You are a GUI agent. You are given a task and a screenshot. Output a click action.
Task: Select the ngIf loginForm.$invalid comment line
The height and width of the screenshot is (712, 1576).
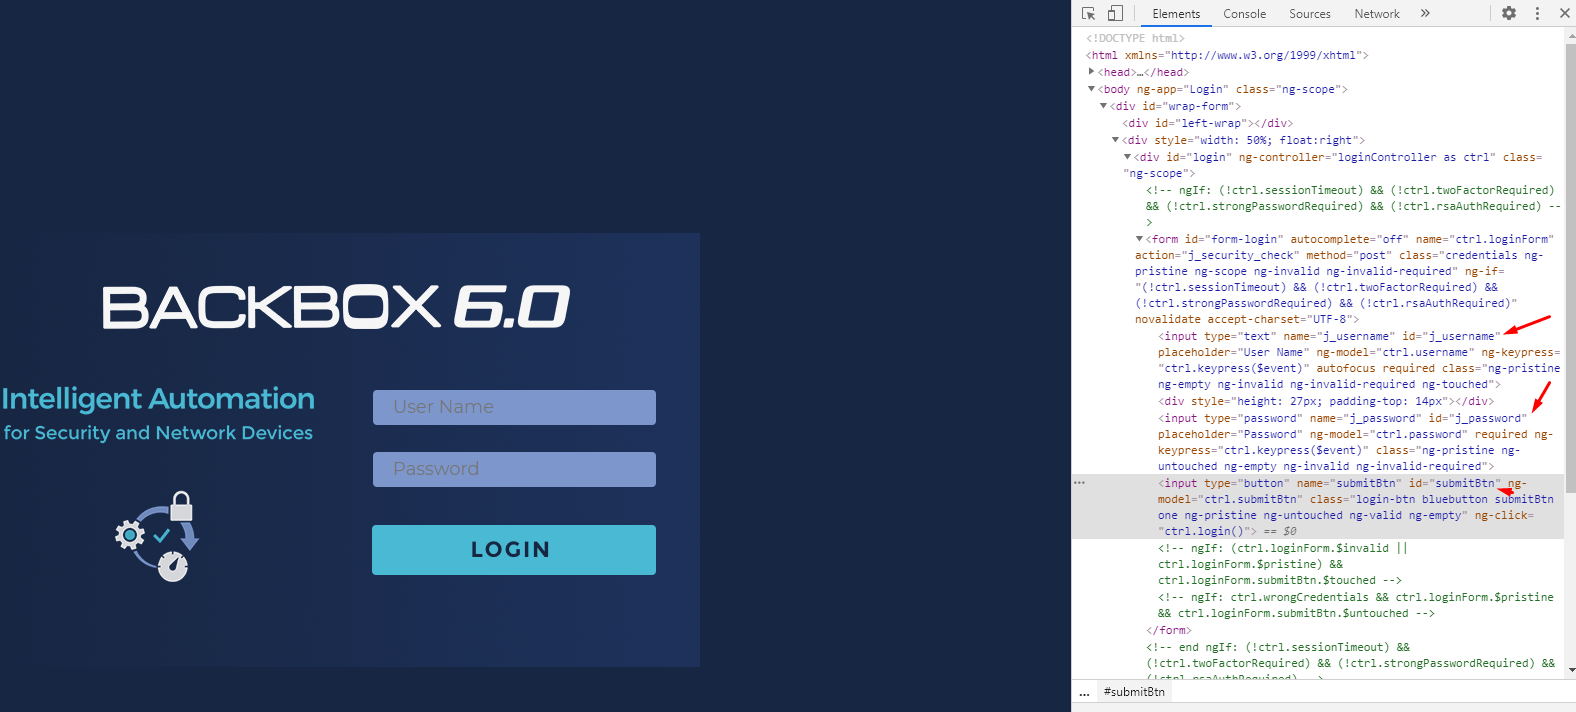[1283, 564]
